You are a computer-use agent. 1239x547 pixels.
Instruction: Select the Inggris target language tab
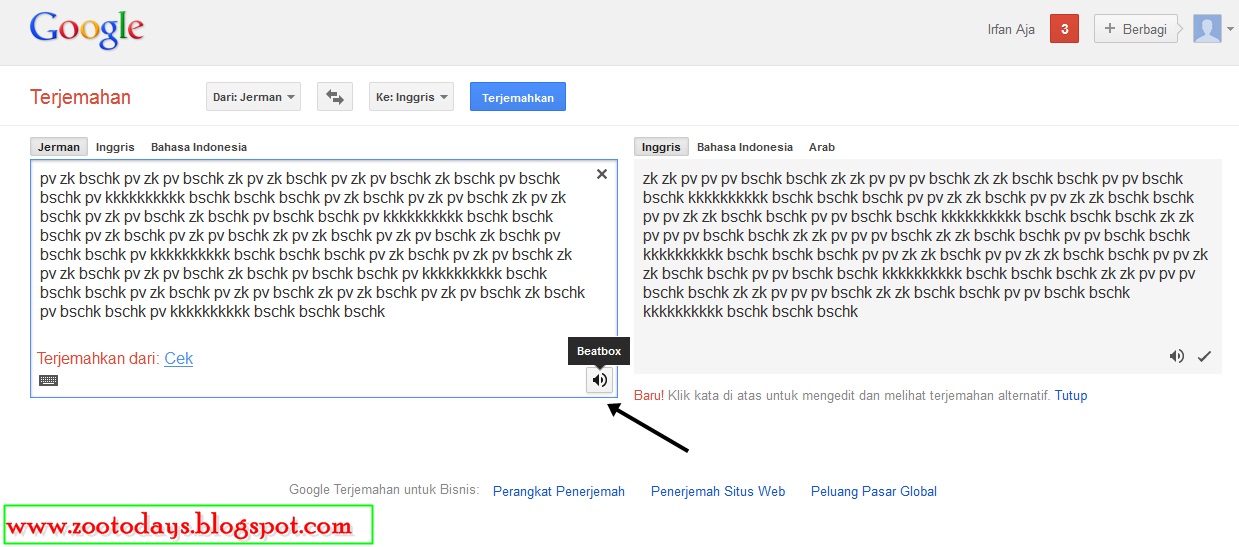coord(661,147)
